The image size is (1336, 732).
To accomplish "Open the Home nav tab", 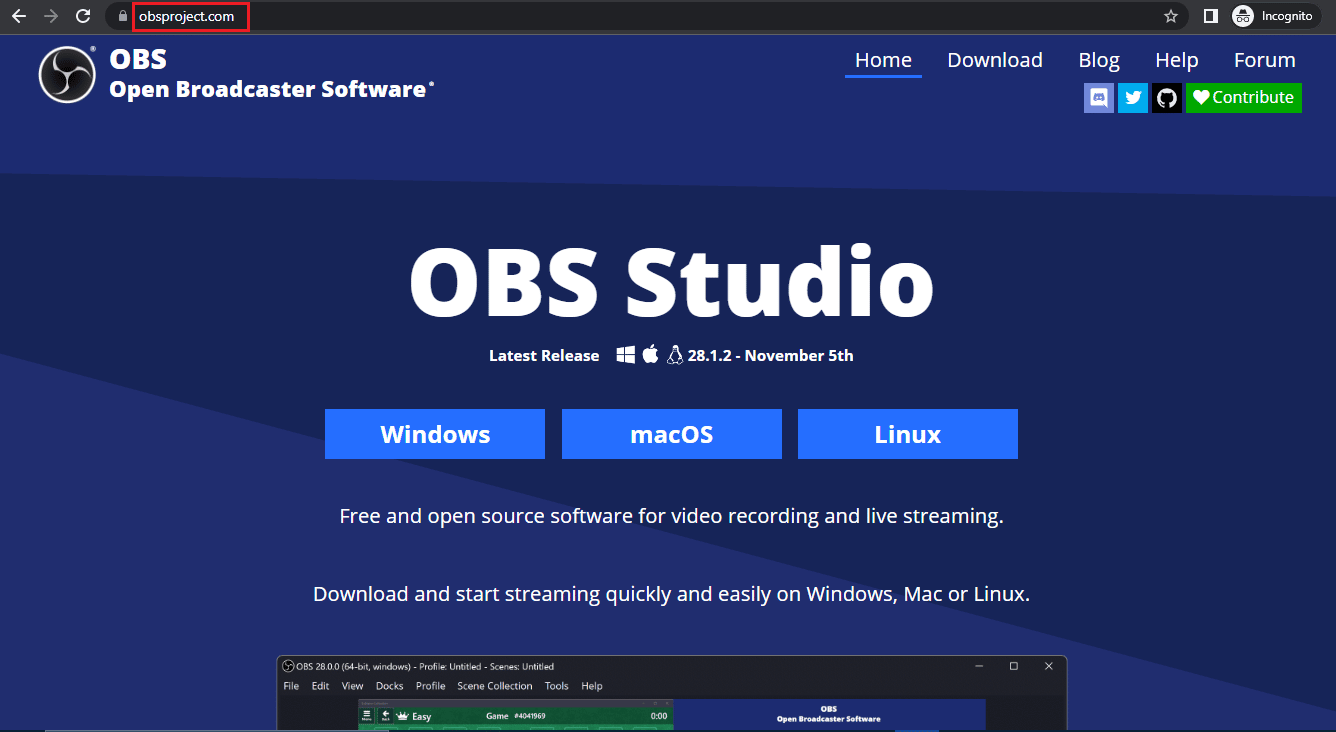I will tap(883, 60).
